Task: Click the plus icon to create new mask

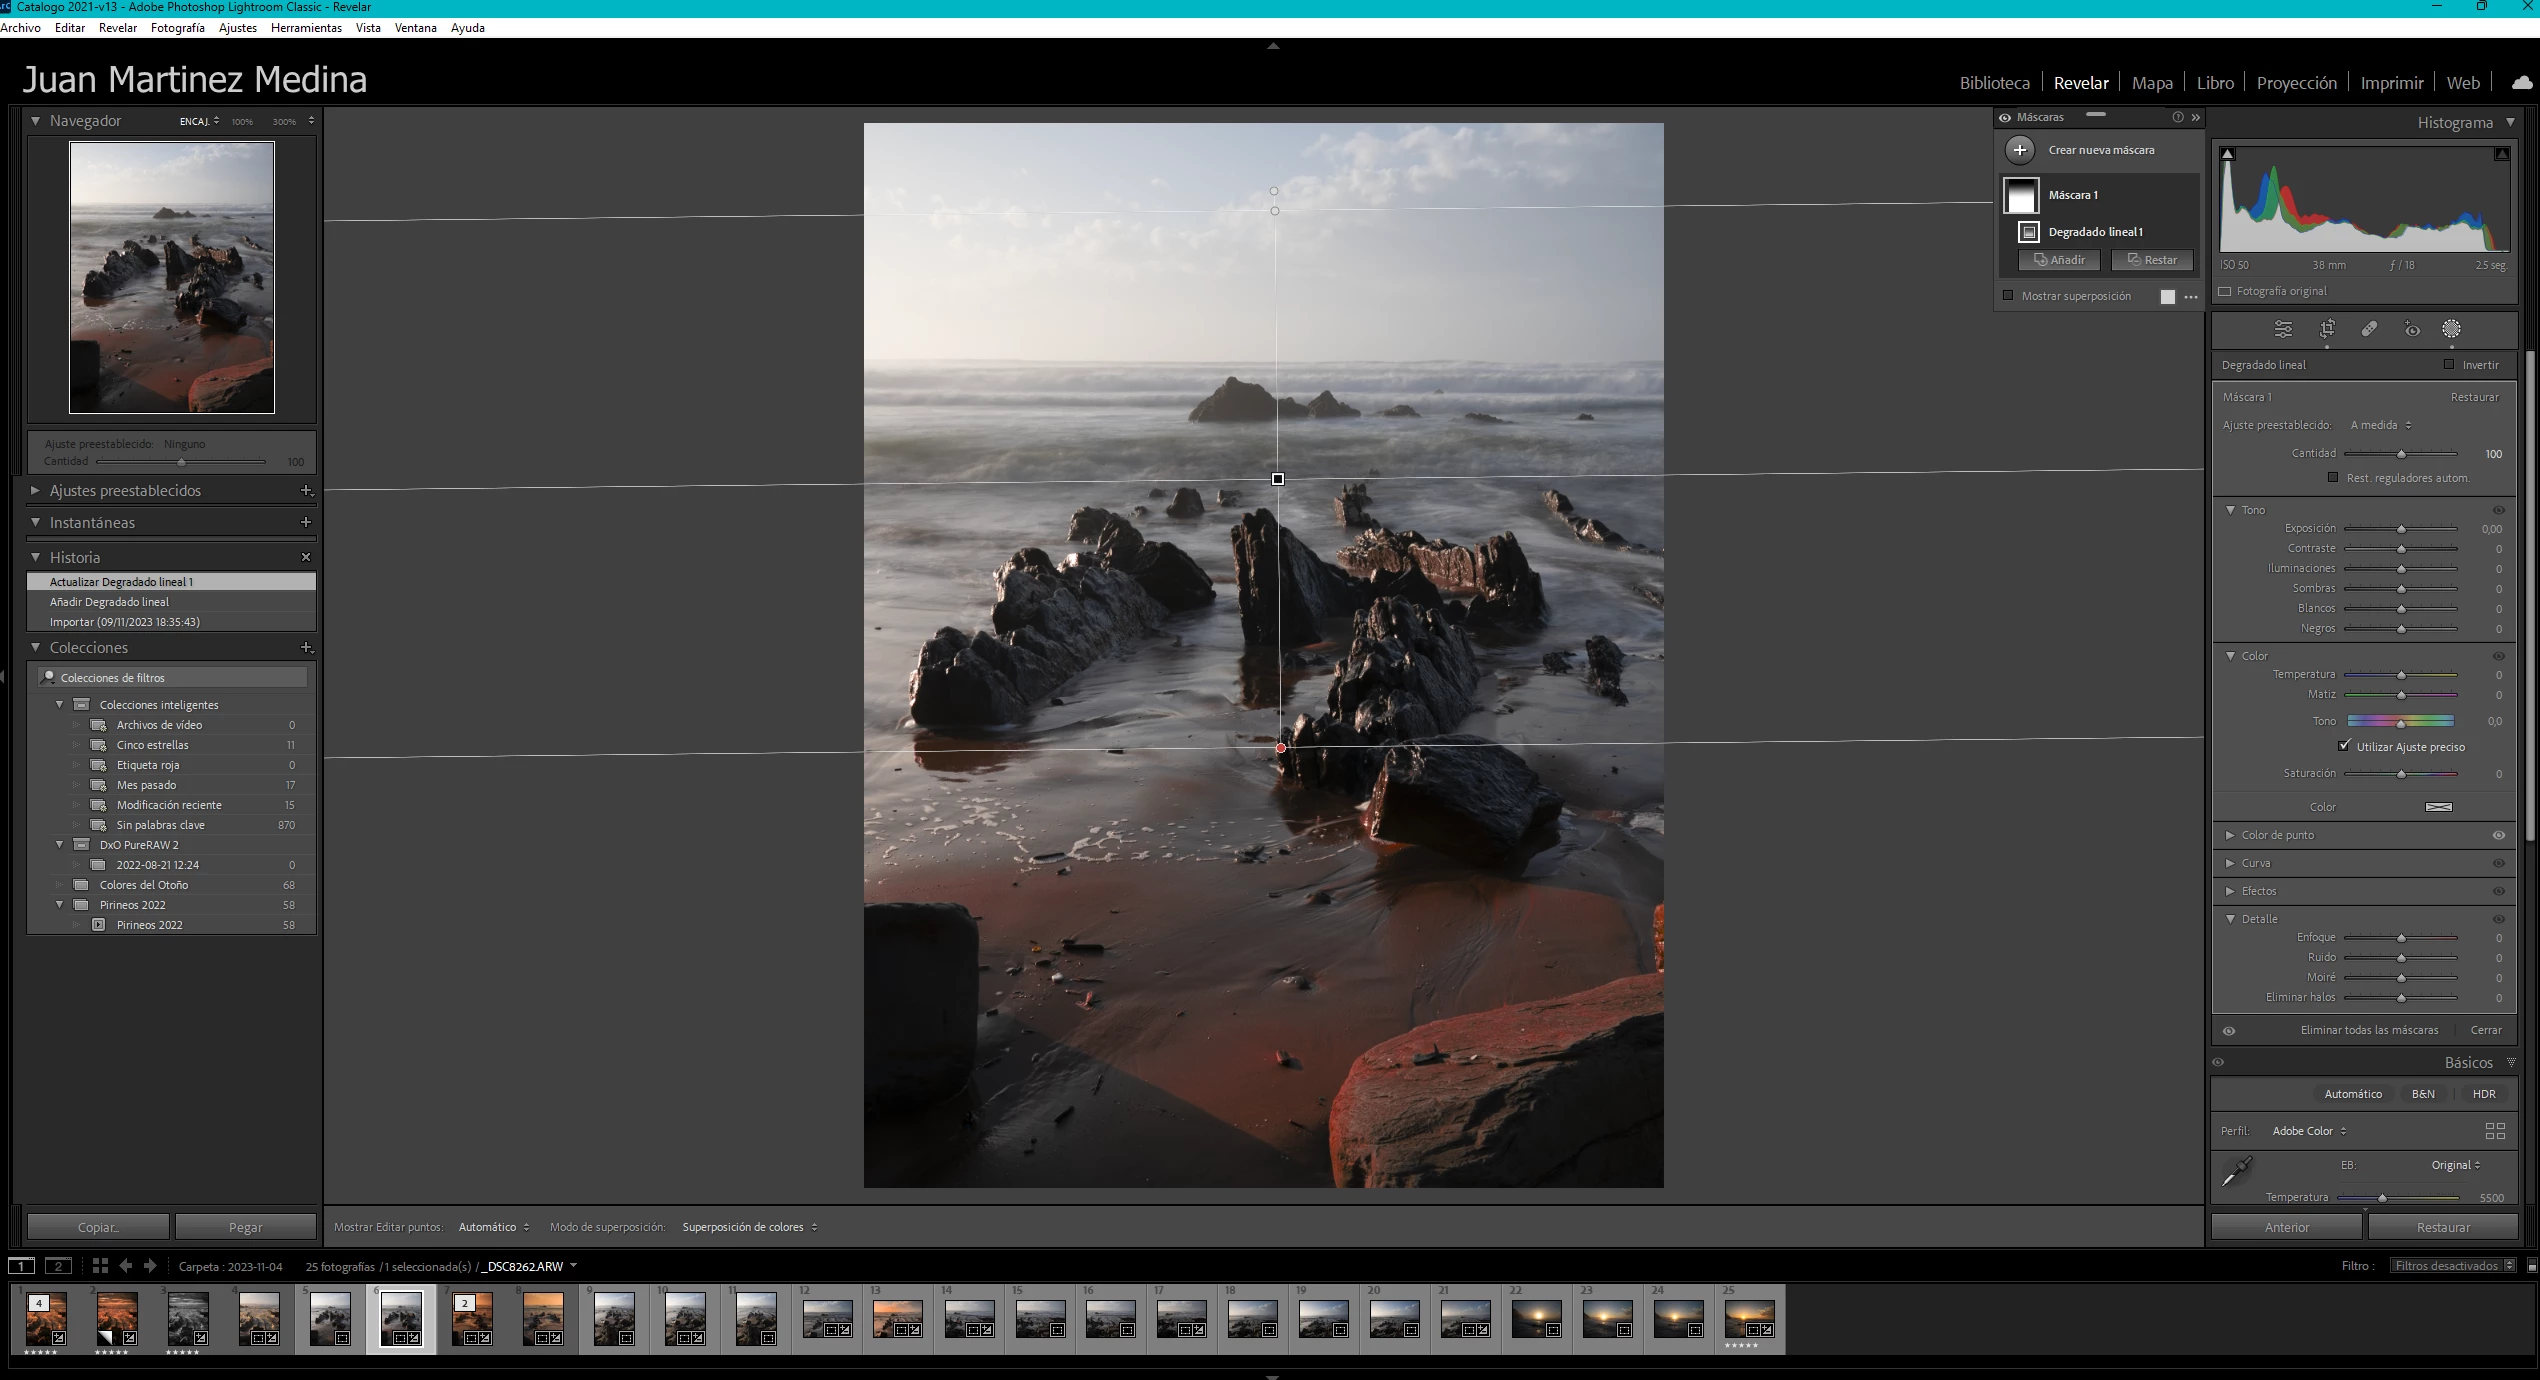Action: [2020, 150]
